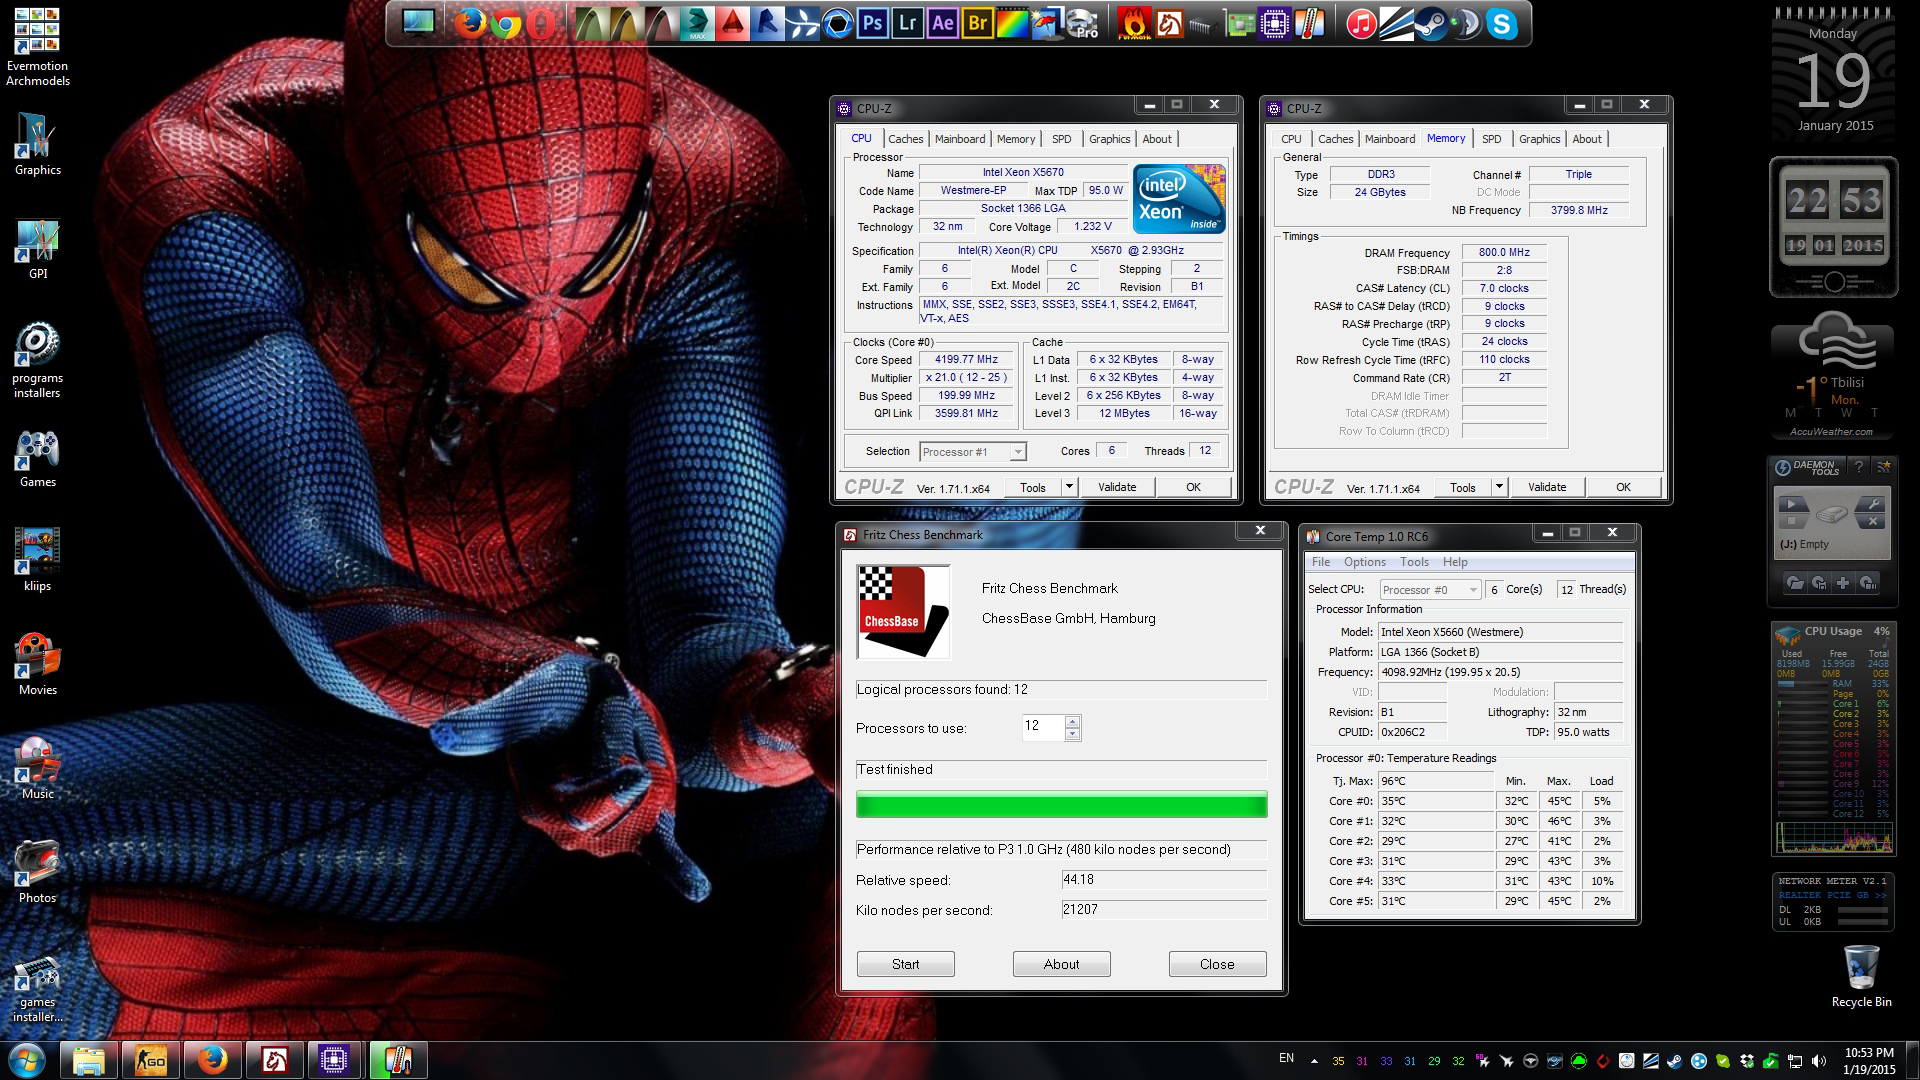Expand Tools dropdown arrow in CPU-Z

pos(1068,487)
